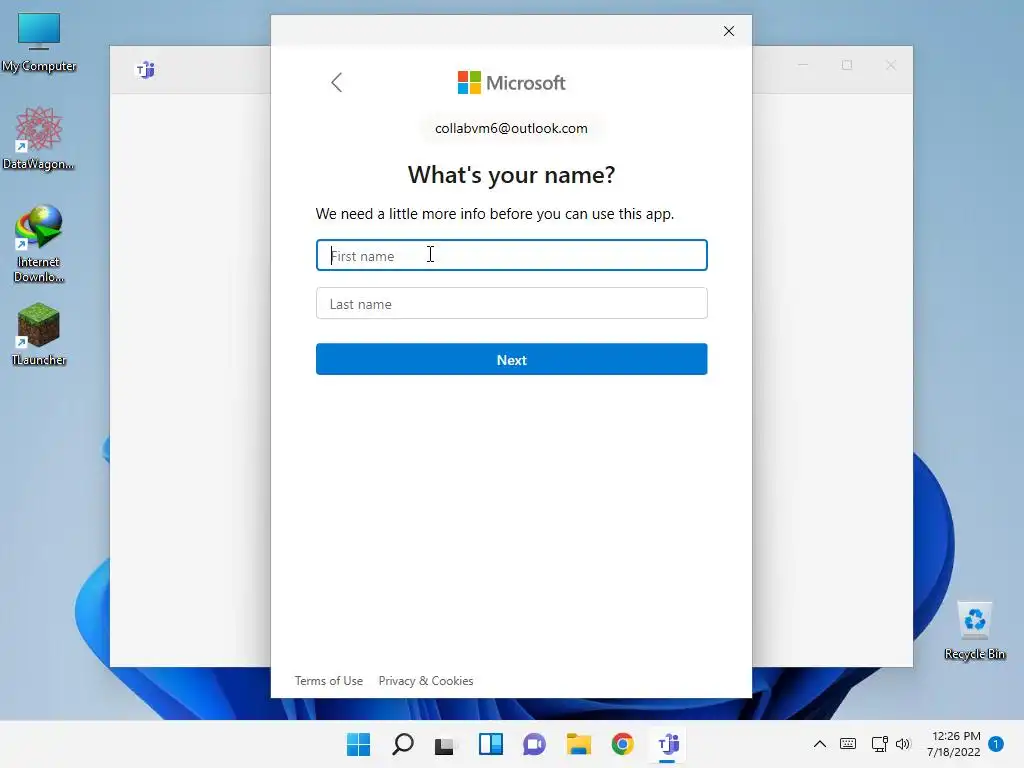Open the Windows Start menu

(x=359, y=744)
